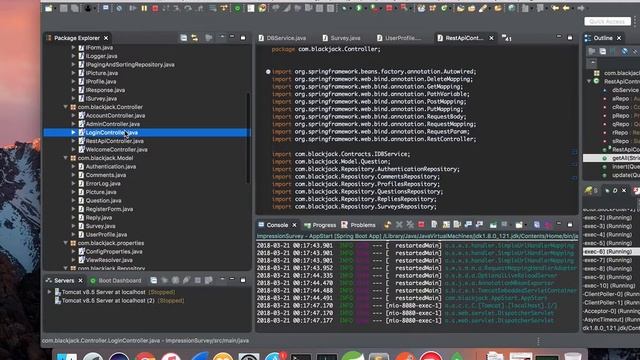Select RegisterForm.java in the Model package
Image resolution: width=640 pixels, height=360 pixels.
[x=109, y=209]
